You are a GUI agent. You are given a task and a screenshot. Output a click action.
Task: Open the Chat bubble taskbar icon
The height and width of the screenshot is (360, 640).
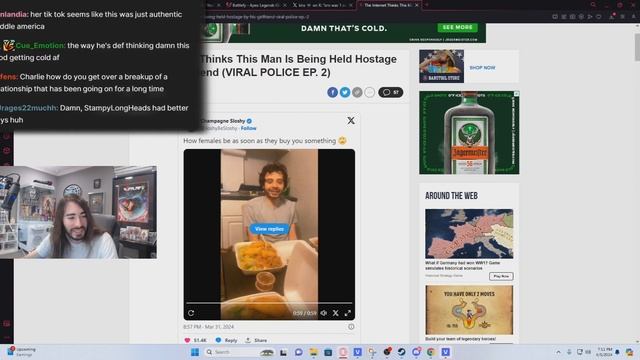pyautogui.click(x=298, y=352)
